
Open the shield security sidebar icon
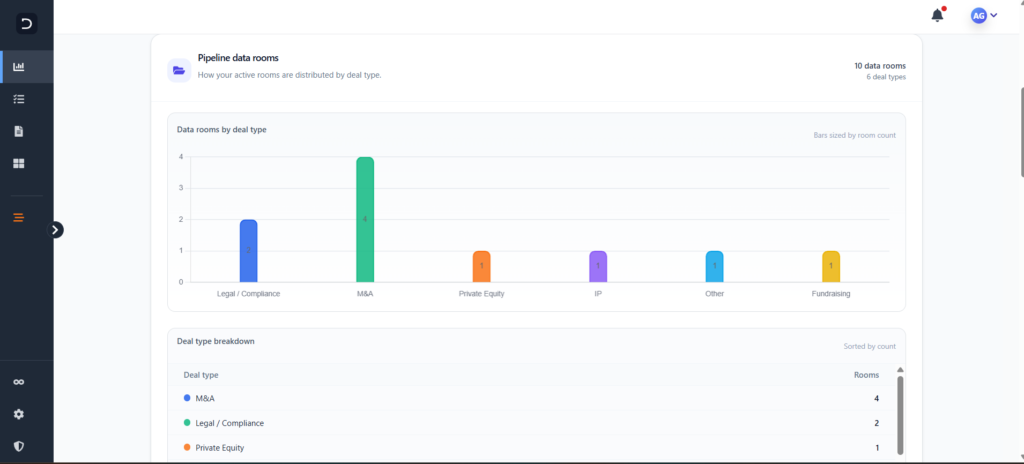click(x=19, y=446)
